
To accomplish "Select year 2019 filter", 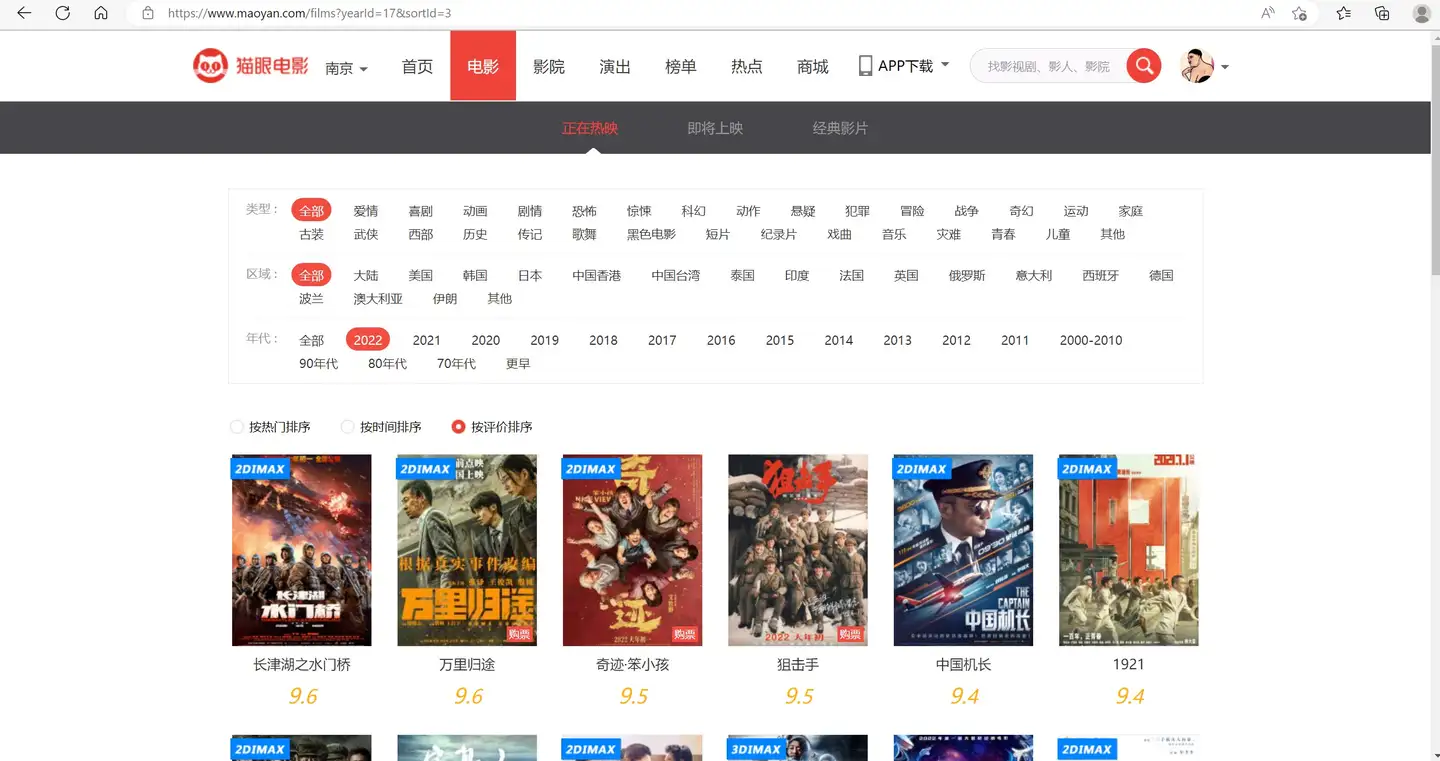I will pos(545,340).
